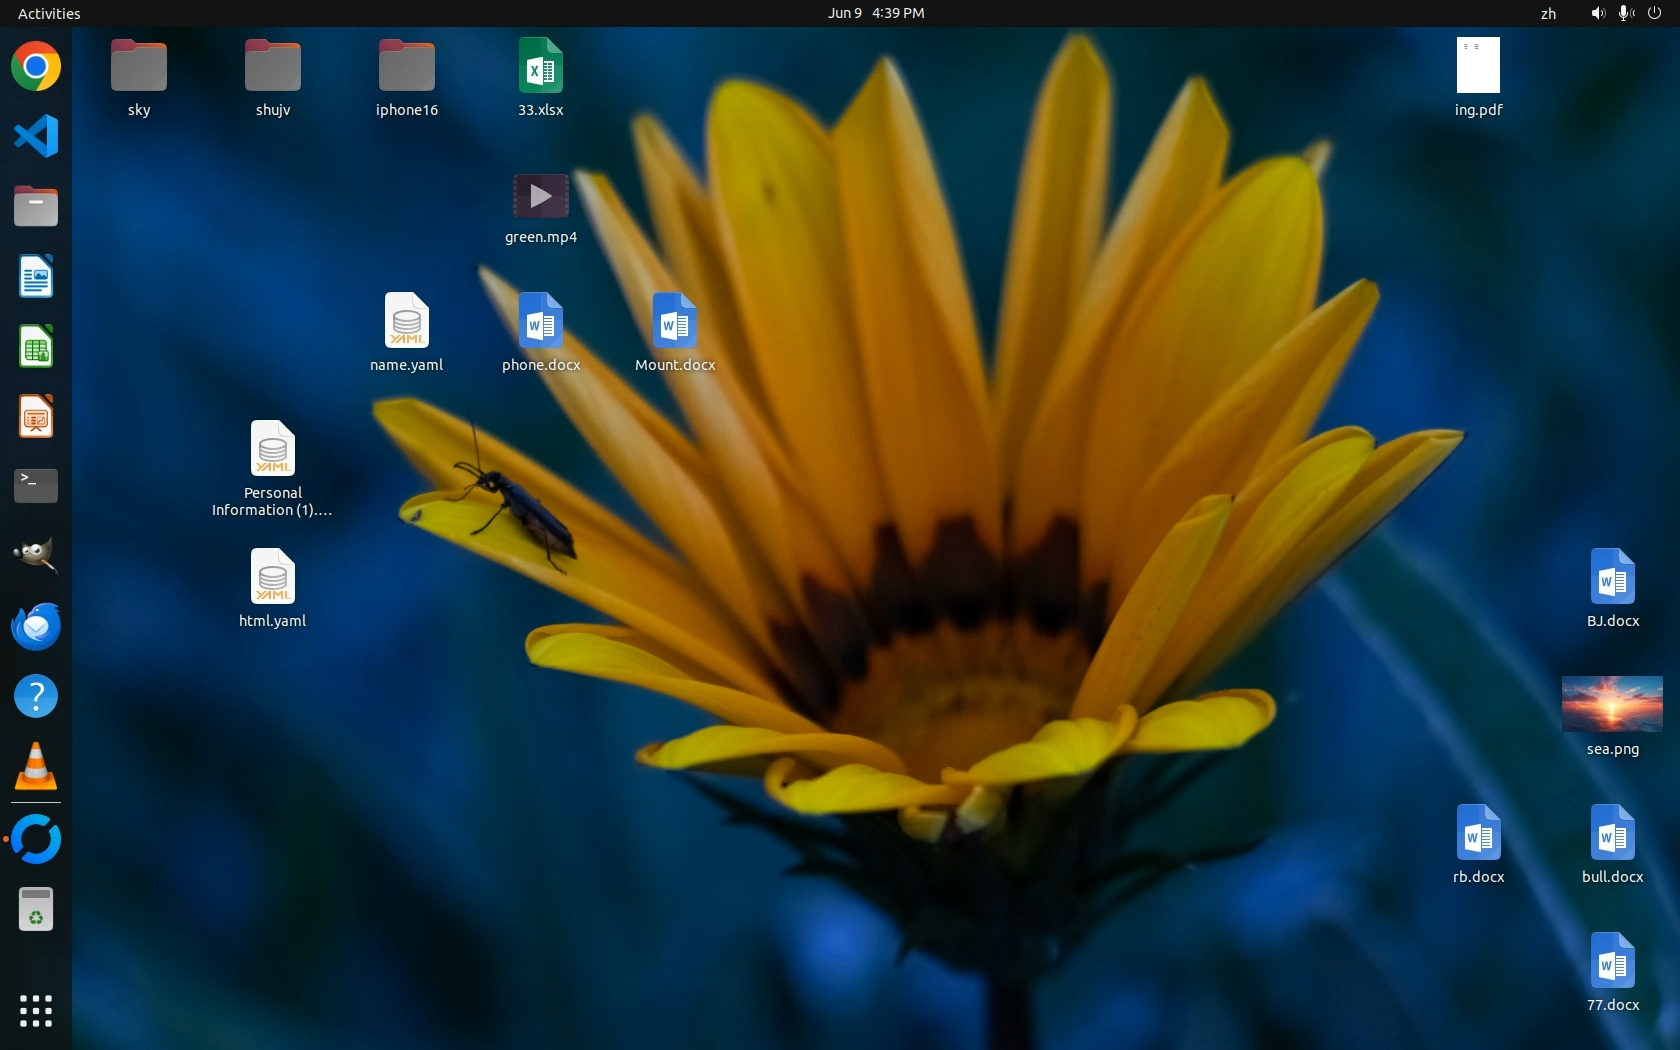This screenshot has width=1680, height=1050.
Task: Select the sea.png image thumbnail
Action: [1612, 704]
